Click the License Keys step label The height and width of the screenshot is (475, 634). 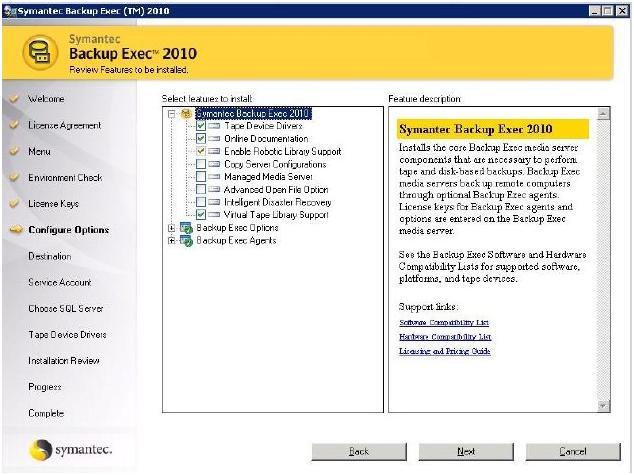53,204
